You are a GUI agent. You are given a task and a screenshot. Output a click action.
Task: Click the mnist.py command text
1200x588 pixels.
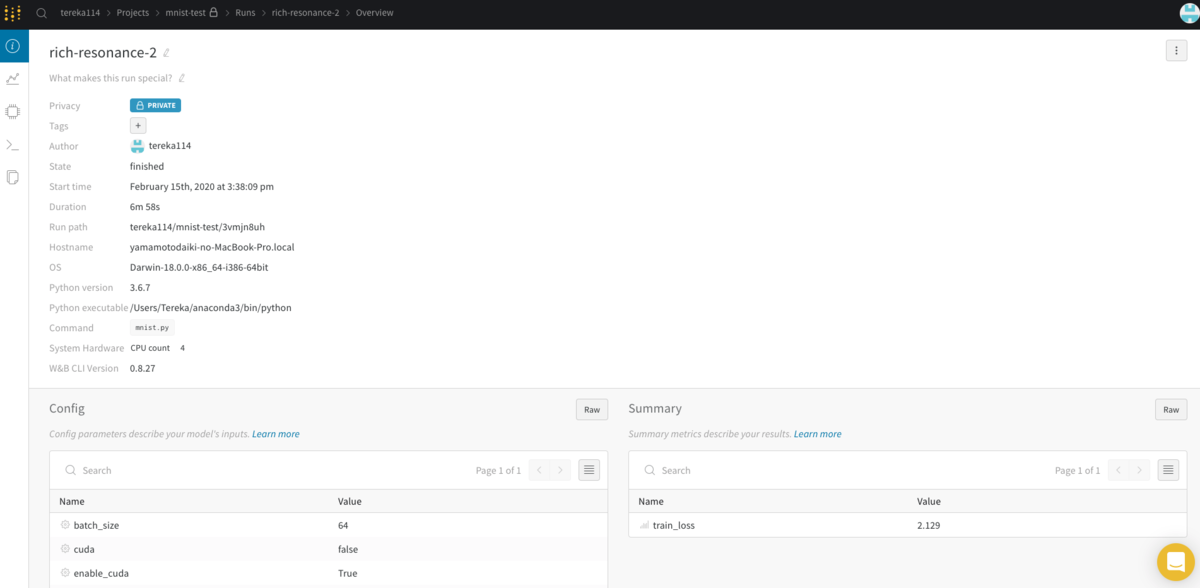click(x=152, y=328)
